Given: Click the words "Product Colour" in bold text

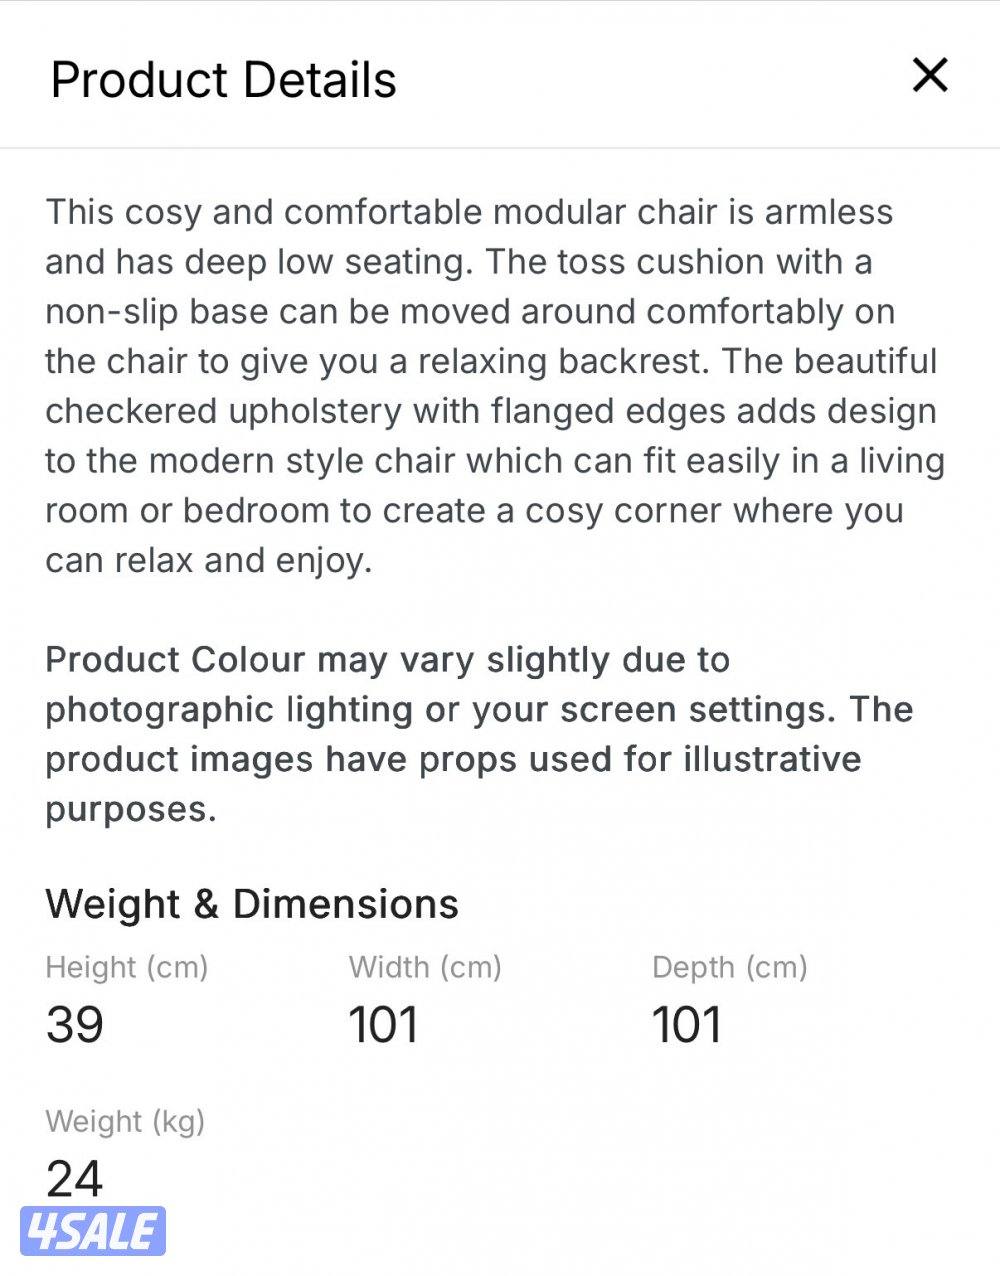Looking at the screenshot, I should (x=175, y=660).
